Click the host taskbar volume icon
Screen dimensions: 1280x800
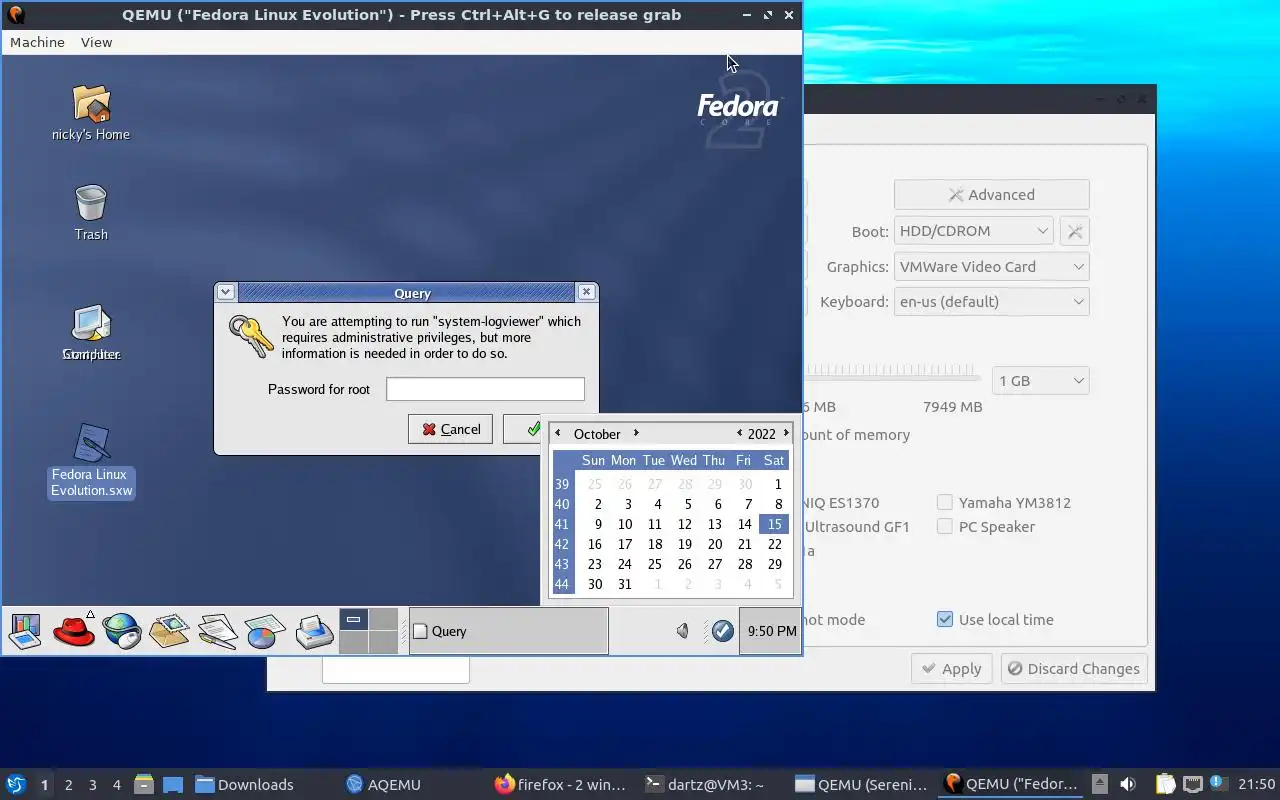tap(1128, 784)
